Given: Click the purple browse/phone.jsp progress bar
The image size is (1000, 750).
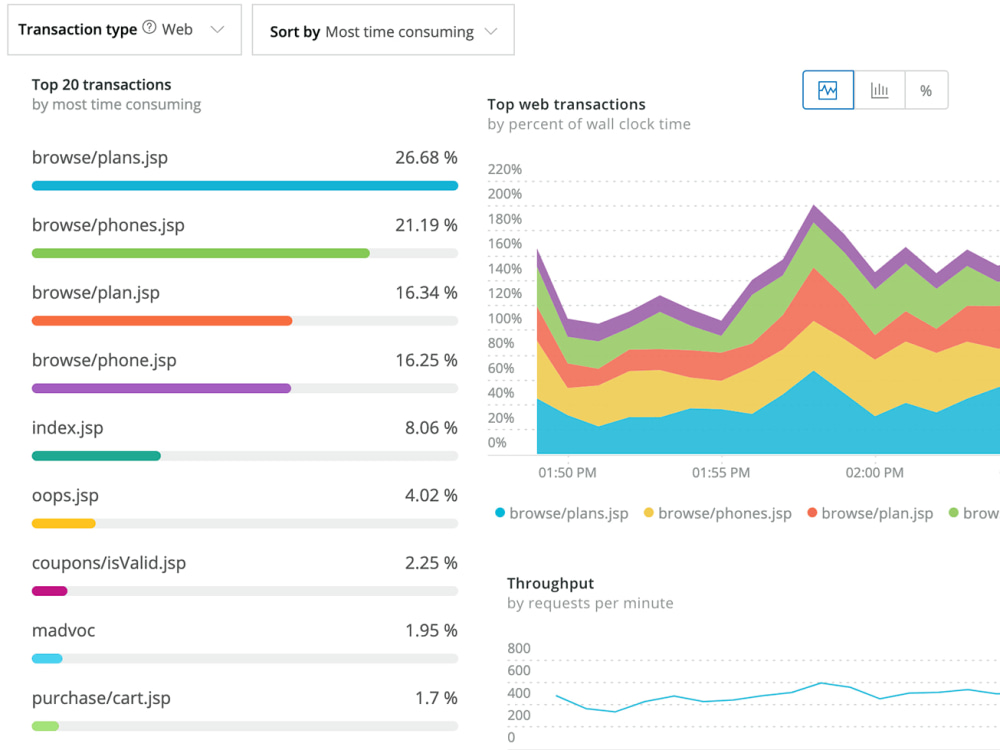Looking at the screenshot, I should [161, 388].
